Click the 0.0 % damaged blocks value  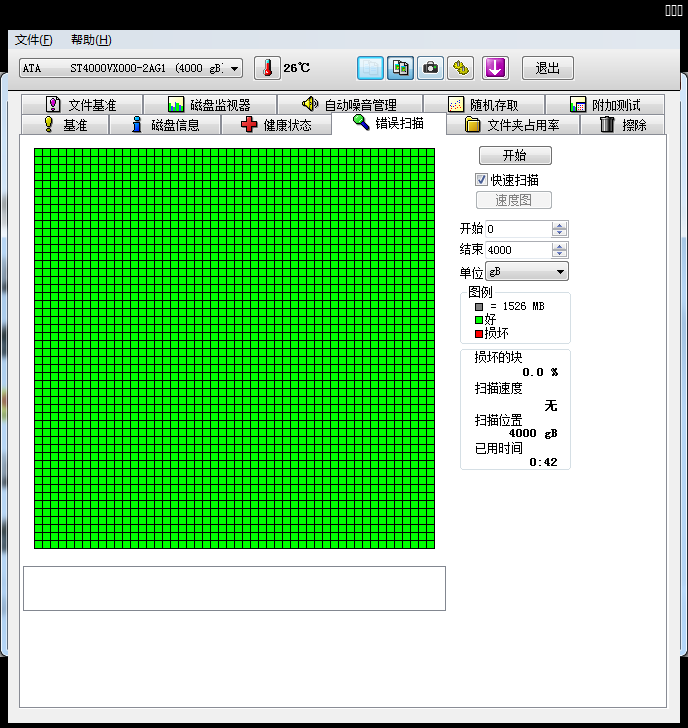(x=540, y=372)
